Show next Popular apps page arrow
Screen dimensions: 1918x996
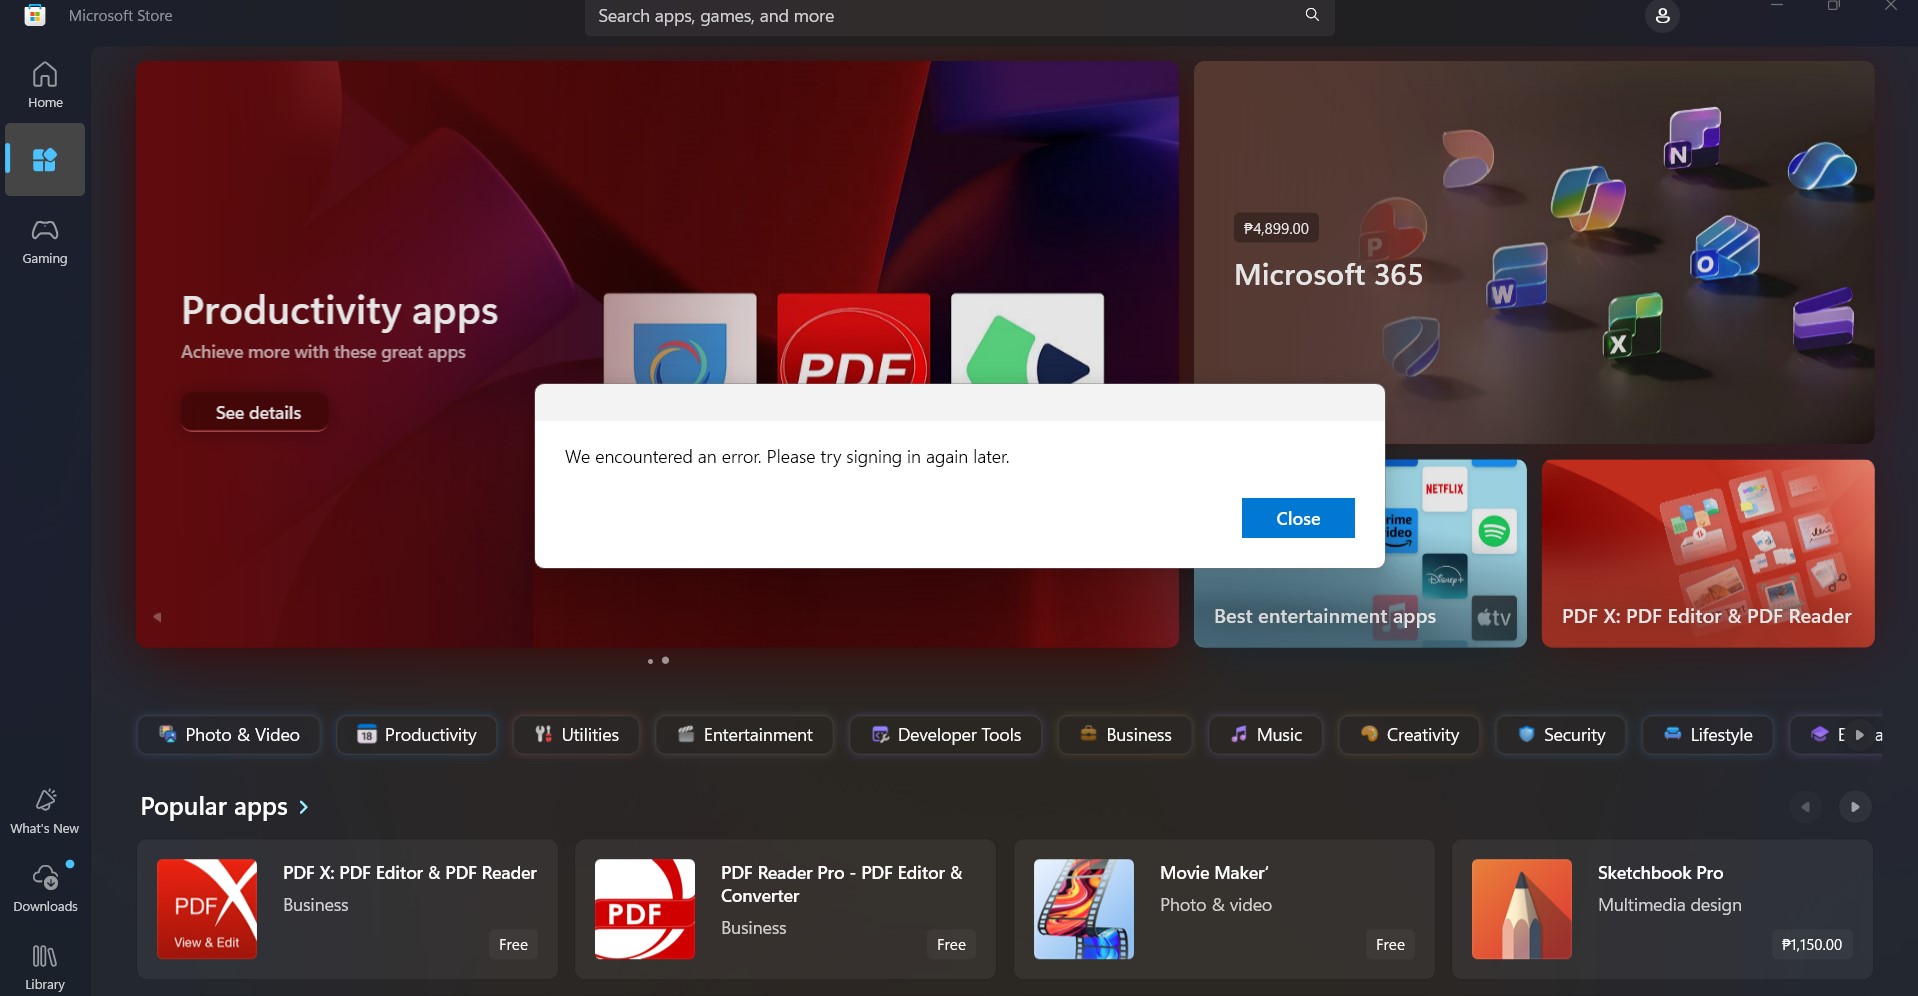click(x=1855, y=807)
